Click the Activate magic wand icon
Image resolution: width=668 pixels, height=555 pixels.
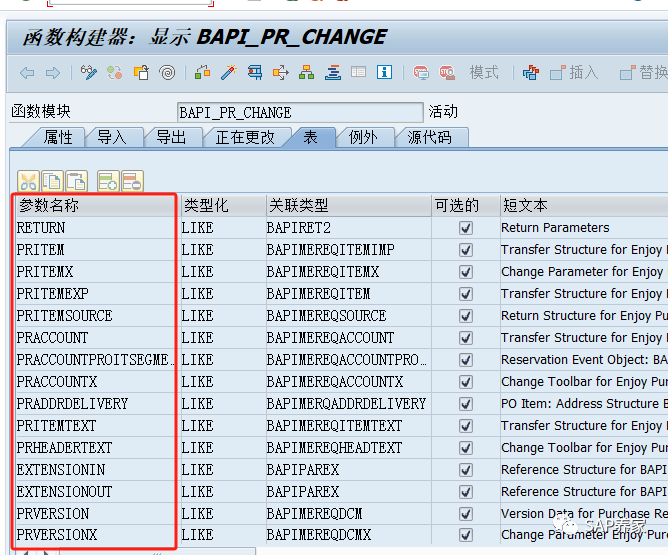pos(229,73)
